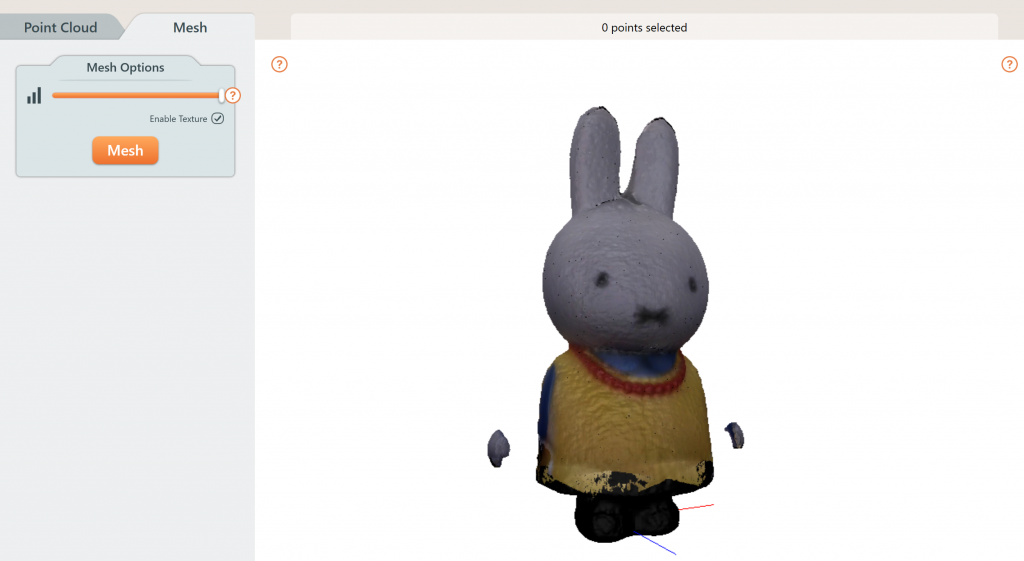Uncheck the Enable Texture checkbox
This screenshot has height=561, width=1024.
[217, 119]
